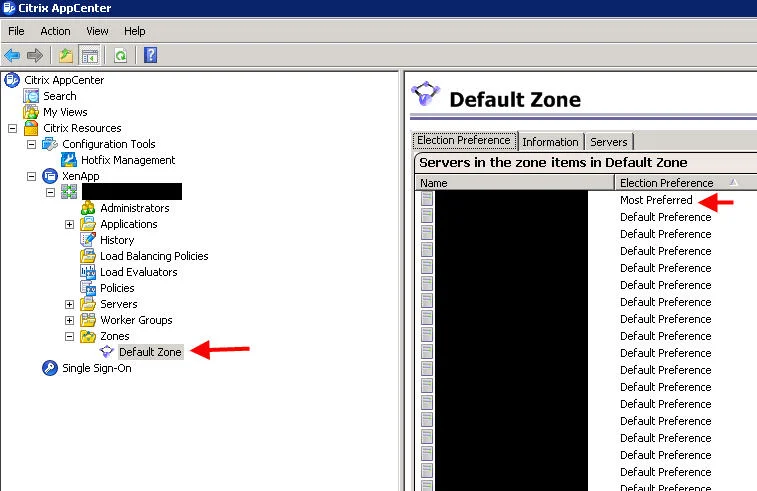Click the Administrators people icon
The width and height of the screenshot is (757, 491).
[x=88, y=208]
